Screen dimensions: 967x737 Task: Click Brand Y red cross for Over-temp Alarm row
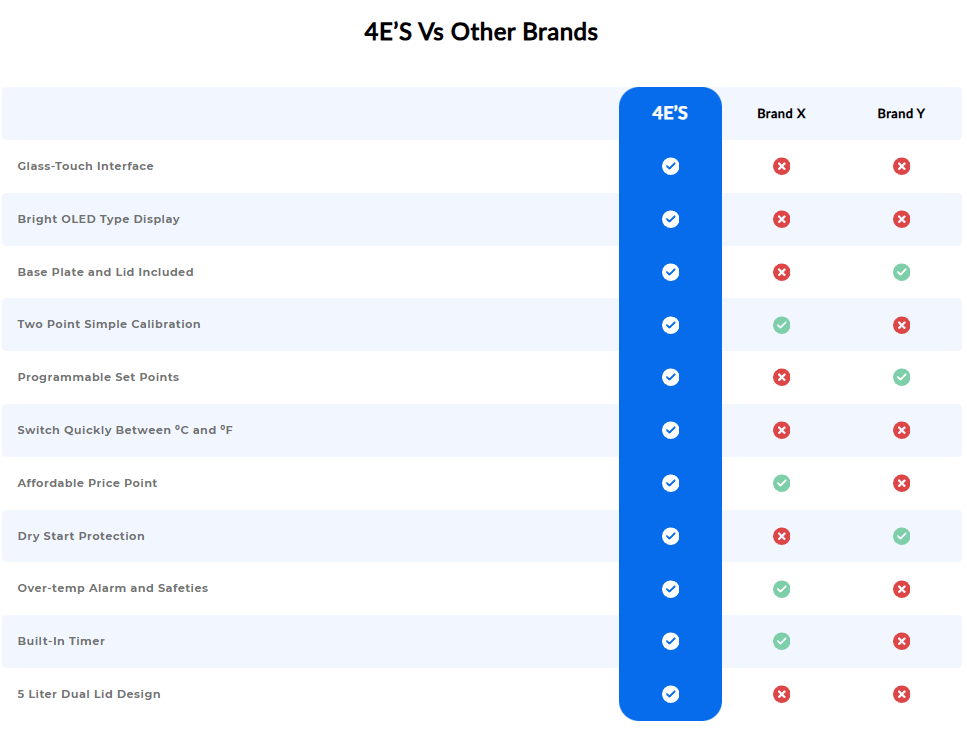(x=901, y=589)
